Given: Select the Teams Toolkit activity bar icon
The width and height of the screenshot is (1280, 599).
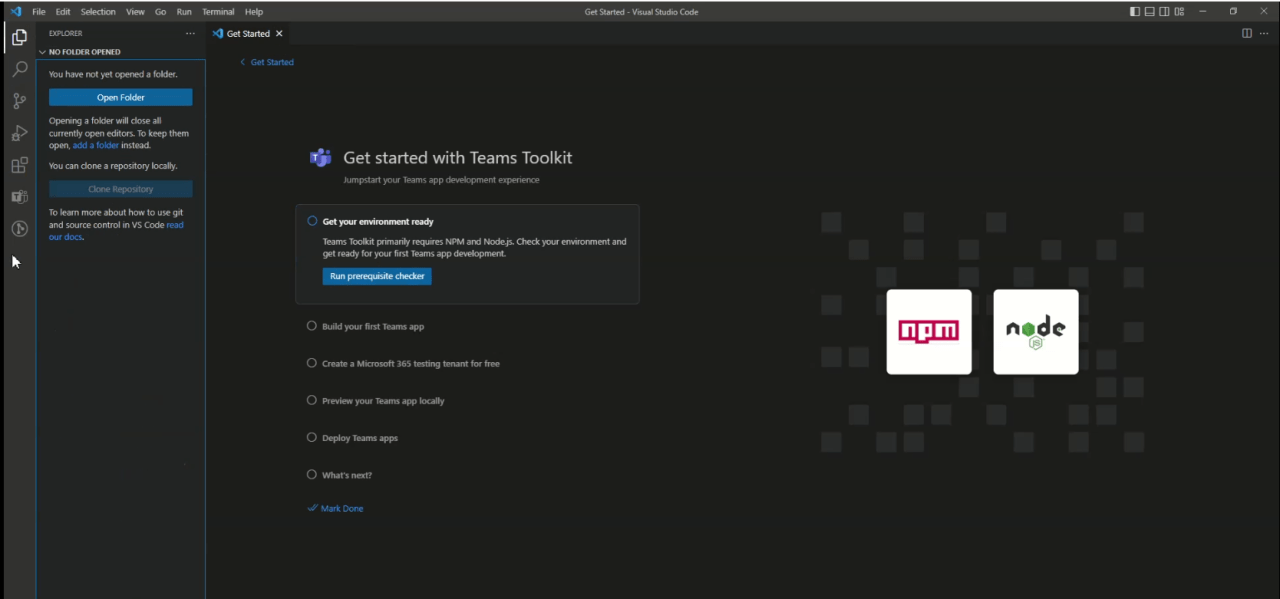Looking at the screenshot, I should pyautogui.click(x=18, y=196).
